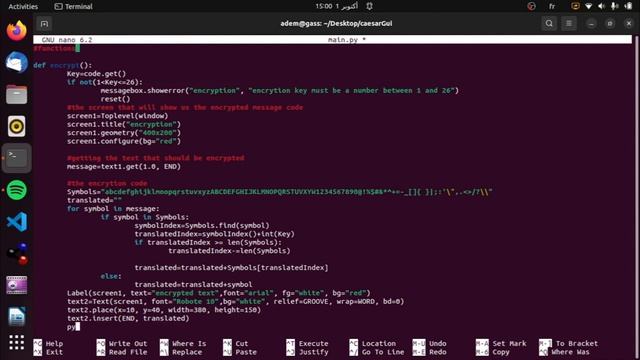Click the GNU nano 6.2 version text
This screenshot has height=360, width=640.
pyautogui.click(x=67, y=40)
